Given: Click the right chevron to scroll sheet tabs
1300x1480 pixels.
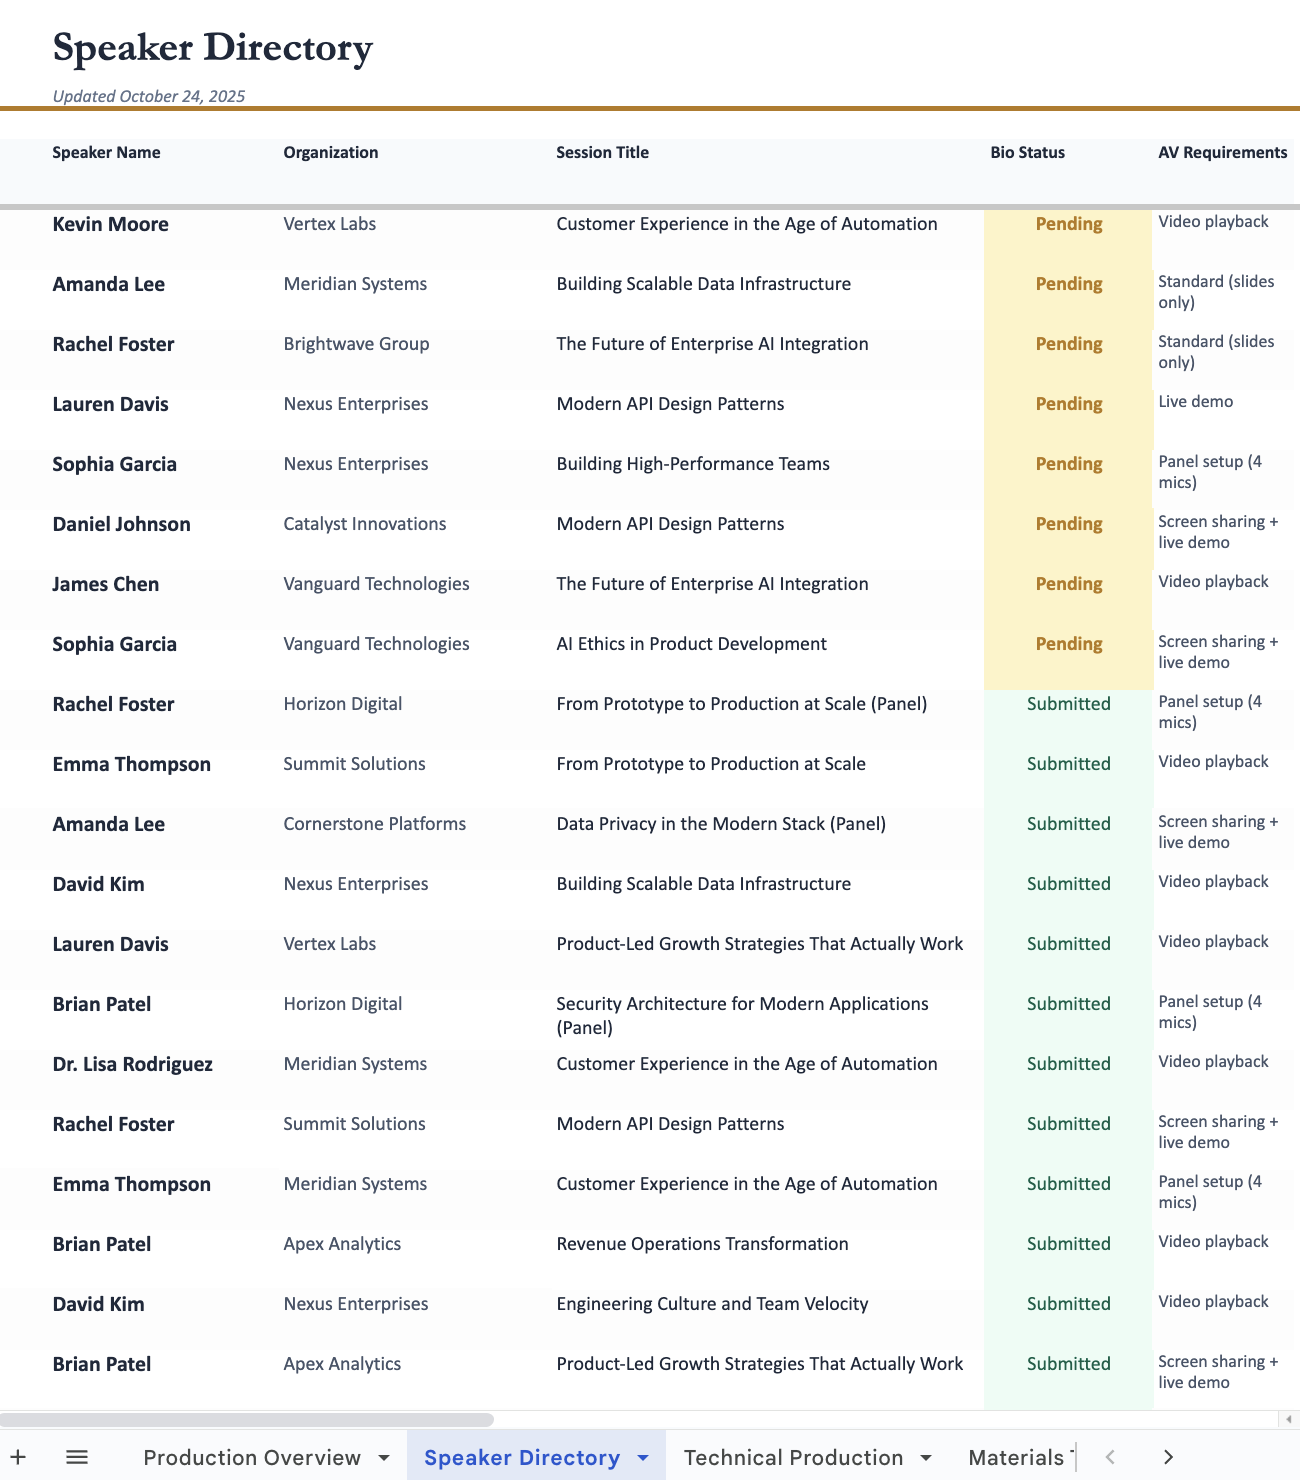Looking at the screenshot, I should (x=1168, y=1457).
